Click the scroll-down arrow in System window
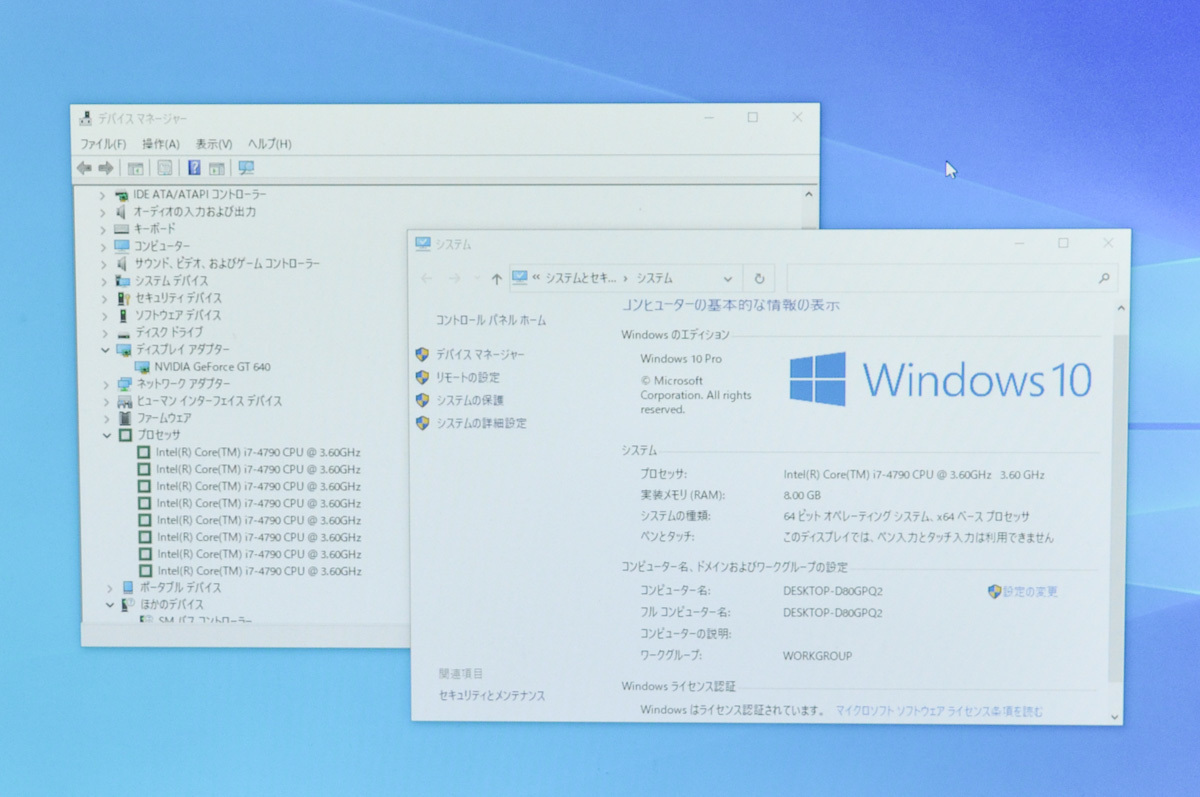This screenshot has height=797, width=1200. (x=1115, y=716)
